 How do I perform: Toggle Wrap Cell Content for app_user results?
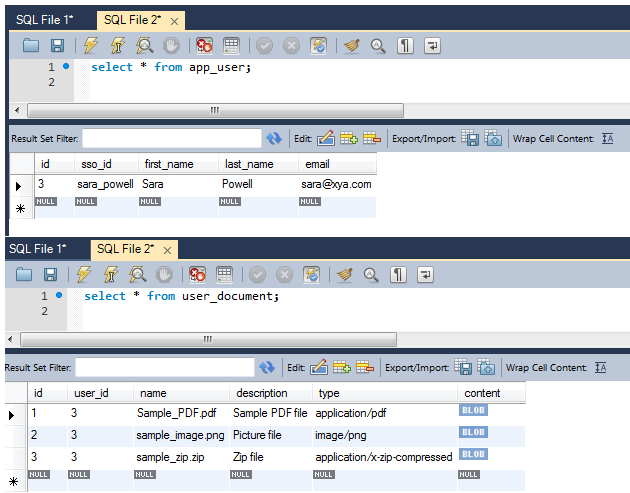608,139
